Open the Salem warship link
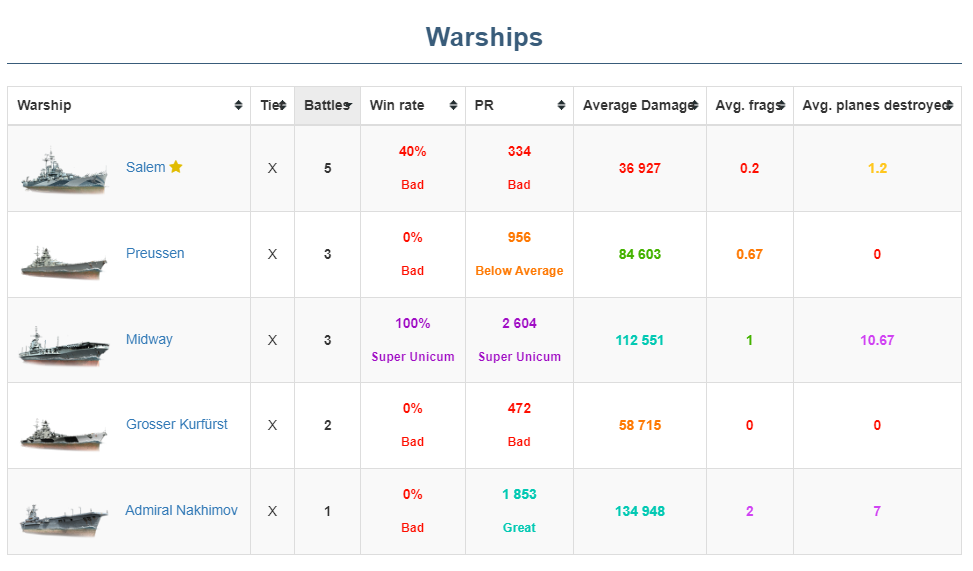 coord(145,167)
